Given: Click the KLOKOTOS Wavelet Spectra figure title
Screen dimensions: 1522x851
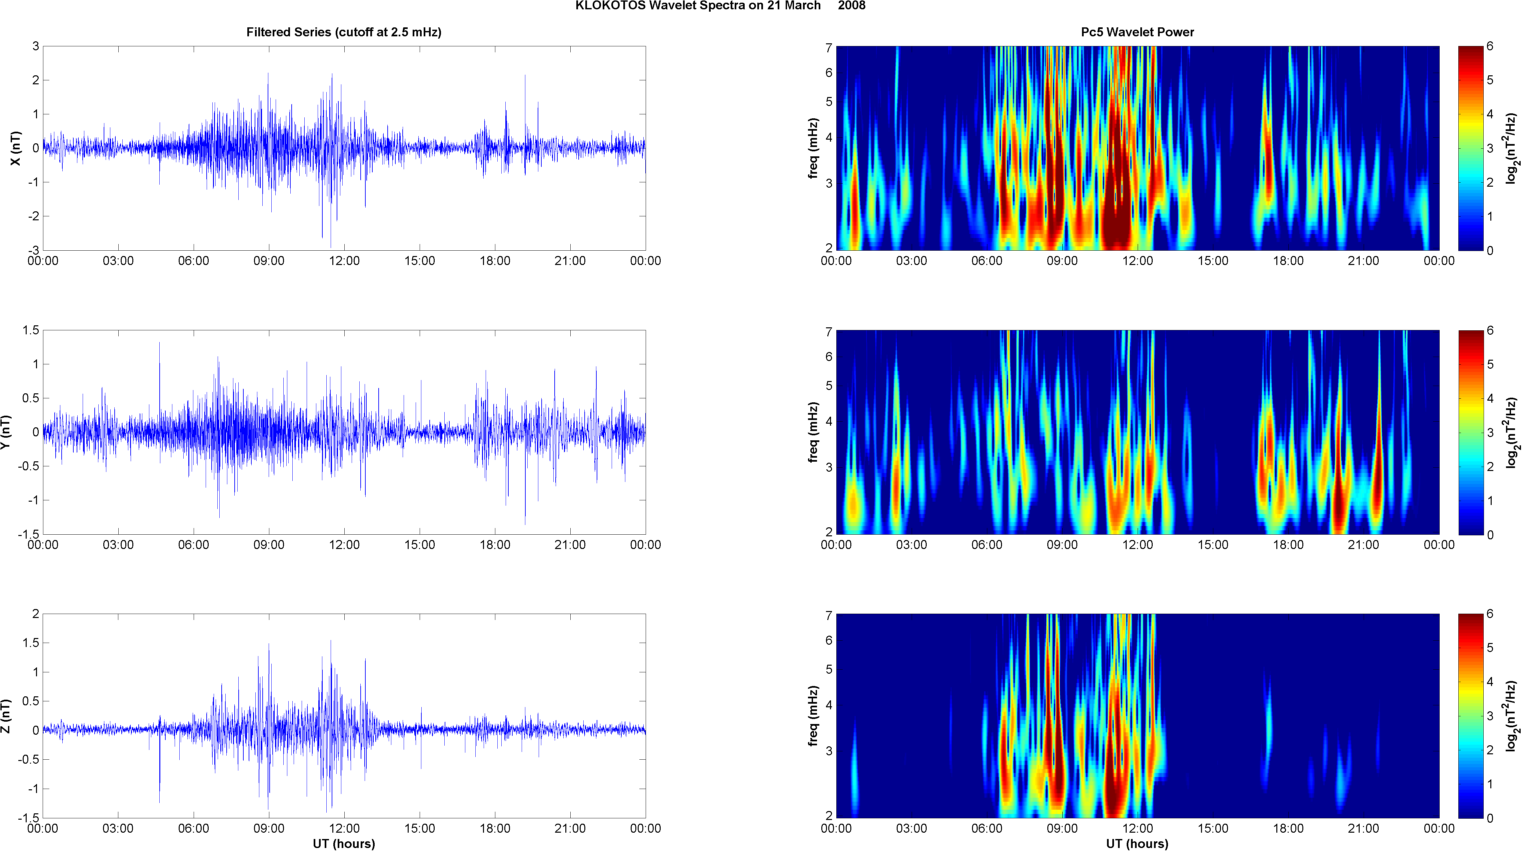Looking at the screenshot, I should (720, 6).
